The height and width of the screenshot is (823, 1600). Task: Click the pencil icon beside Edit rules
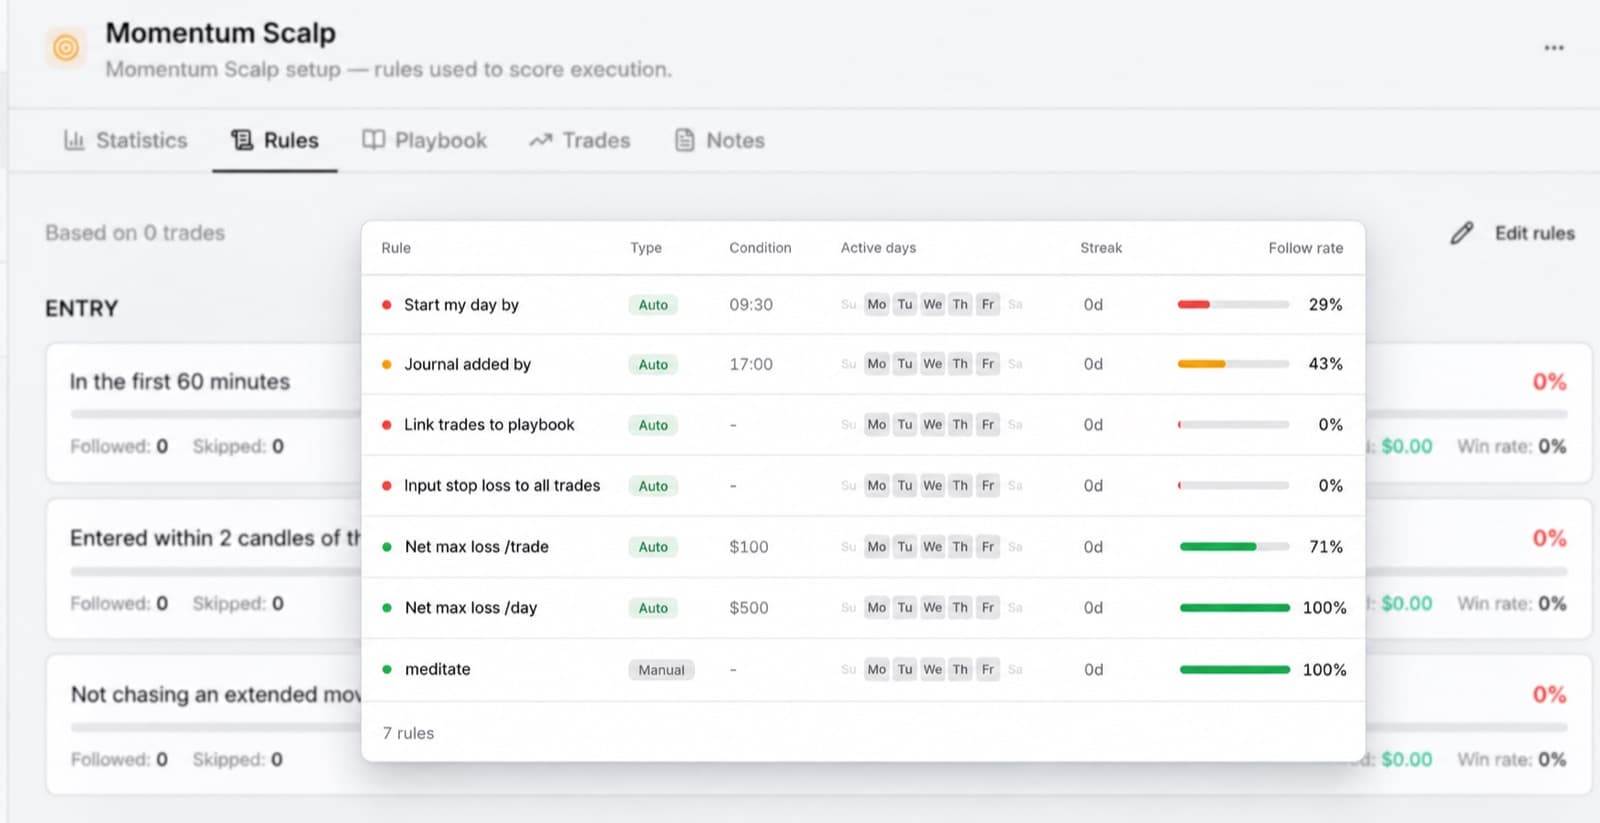(x=1462, y=233)
